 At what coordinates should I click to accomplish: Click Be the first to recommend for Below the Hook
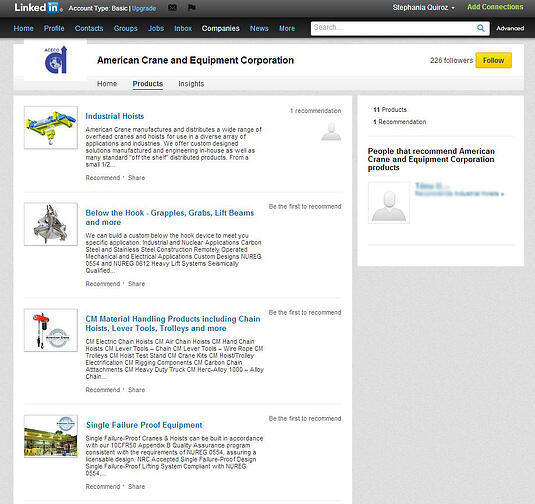point(305,206)
